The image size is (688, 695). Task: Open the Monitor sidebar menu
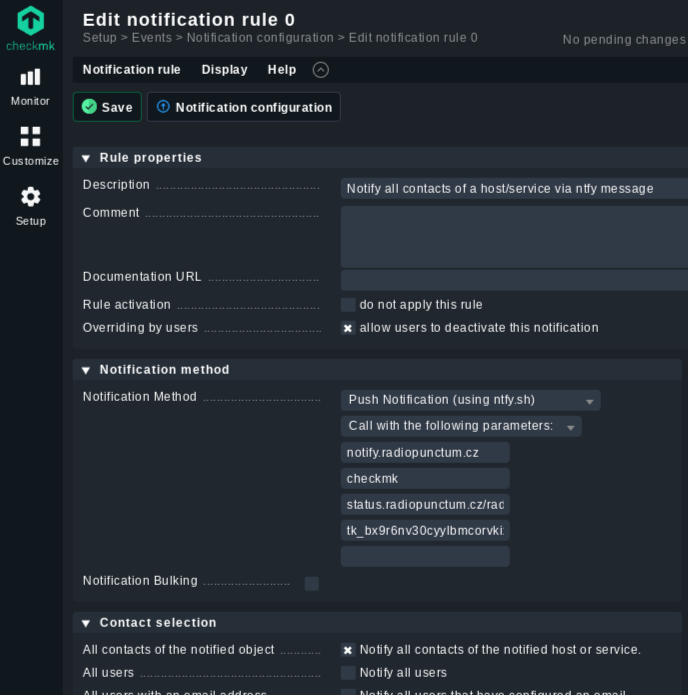[x=30, y=86]
